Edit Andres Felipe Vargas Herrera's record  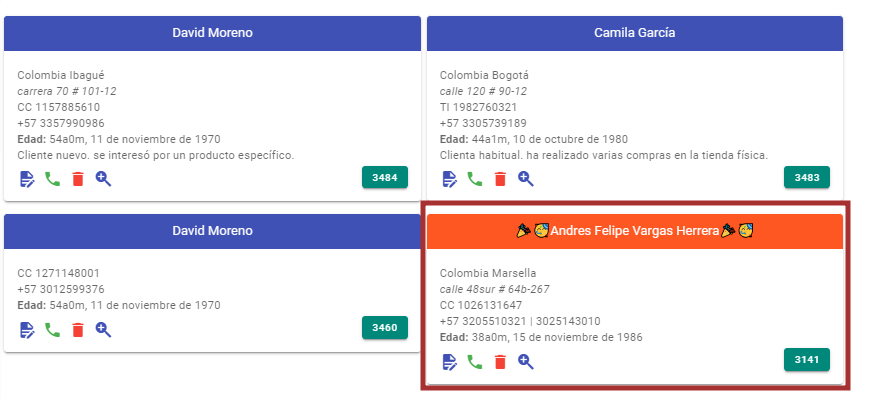450,361
